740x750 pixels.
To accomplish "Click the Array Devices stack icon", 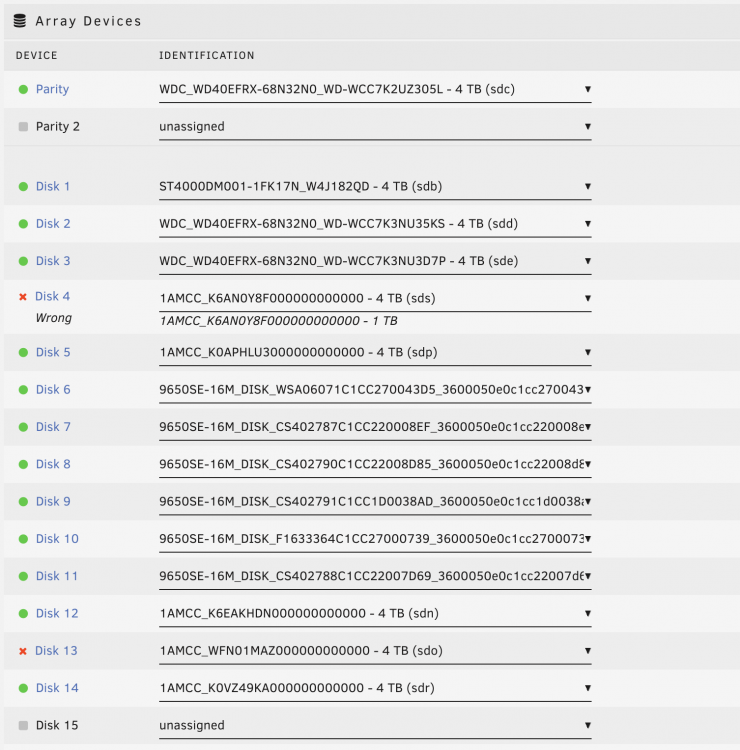I will point(20,21).
